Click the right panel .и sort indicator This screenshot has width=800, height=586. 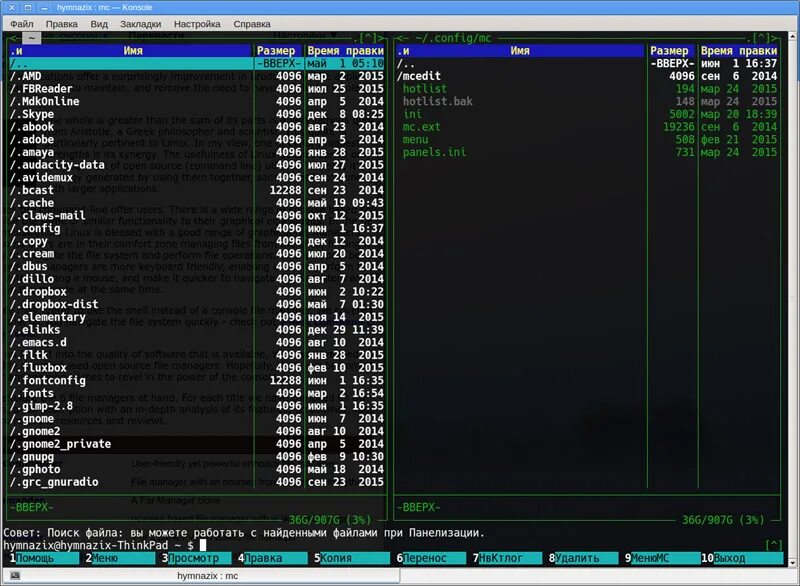(403, 50)
